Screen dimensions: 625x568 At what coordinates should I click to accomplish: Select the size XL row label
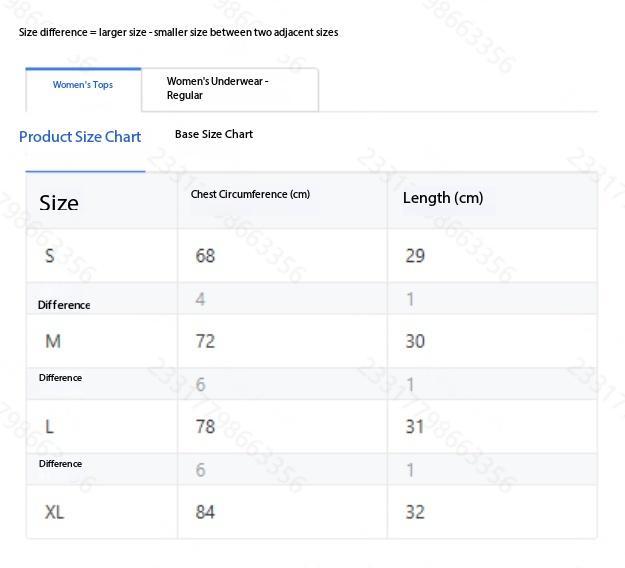pyautogui.click(x=54, y=512)
